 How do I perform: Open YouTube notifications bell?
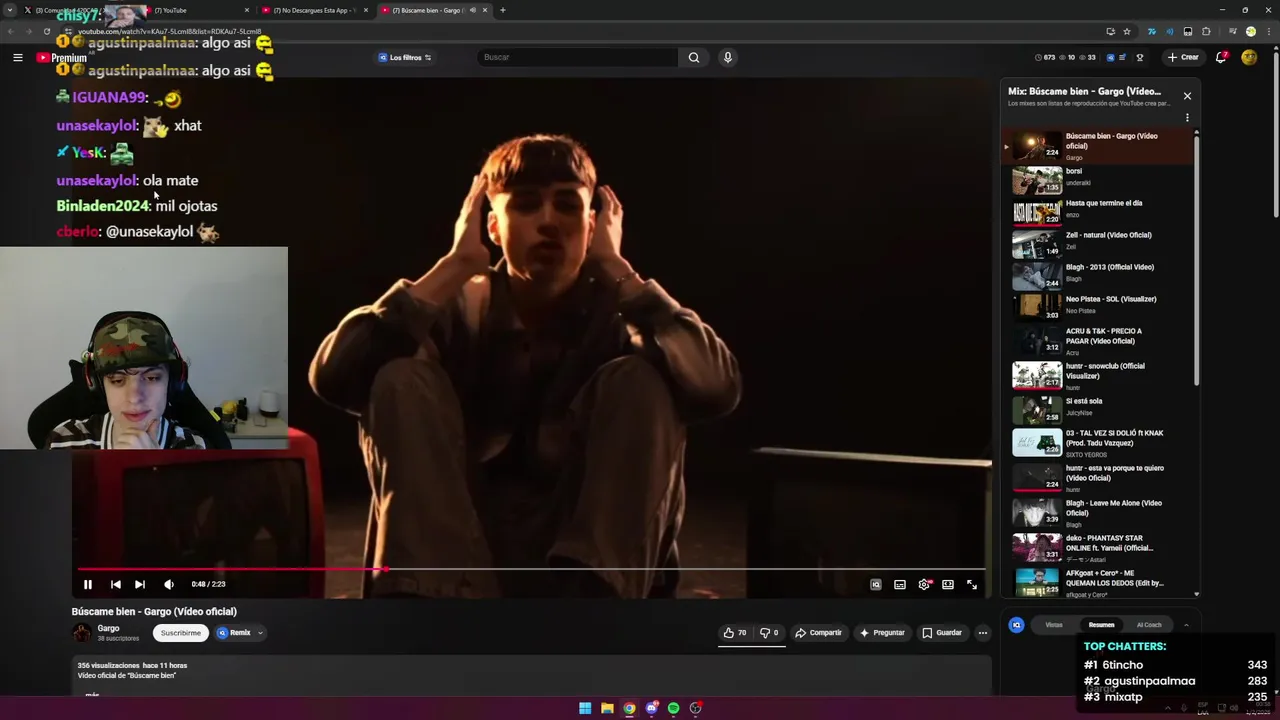1221,57
